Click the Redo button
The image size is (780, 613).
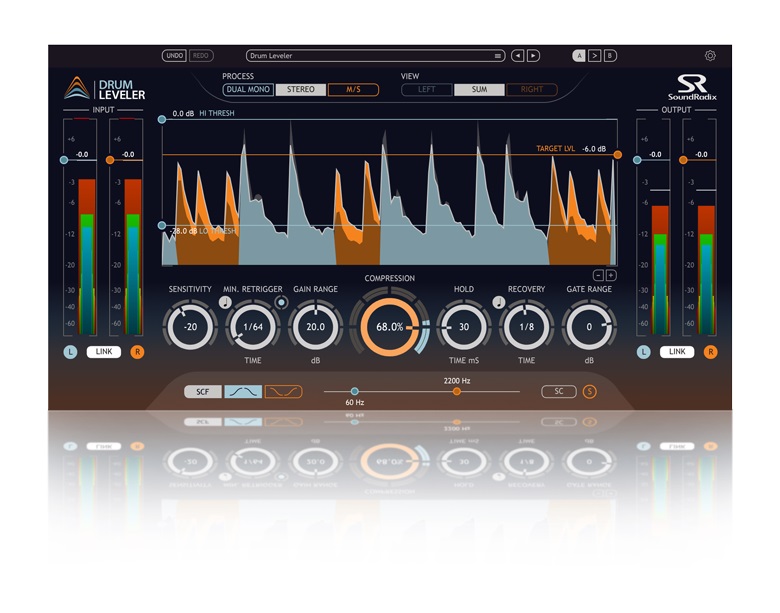(201, 56)
